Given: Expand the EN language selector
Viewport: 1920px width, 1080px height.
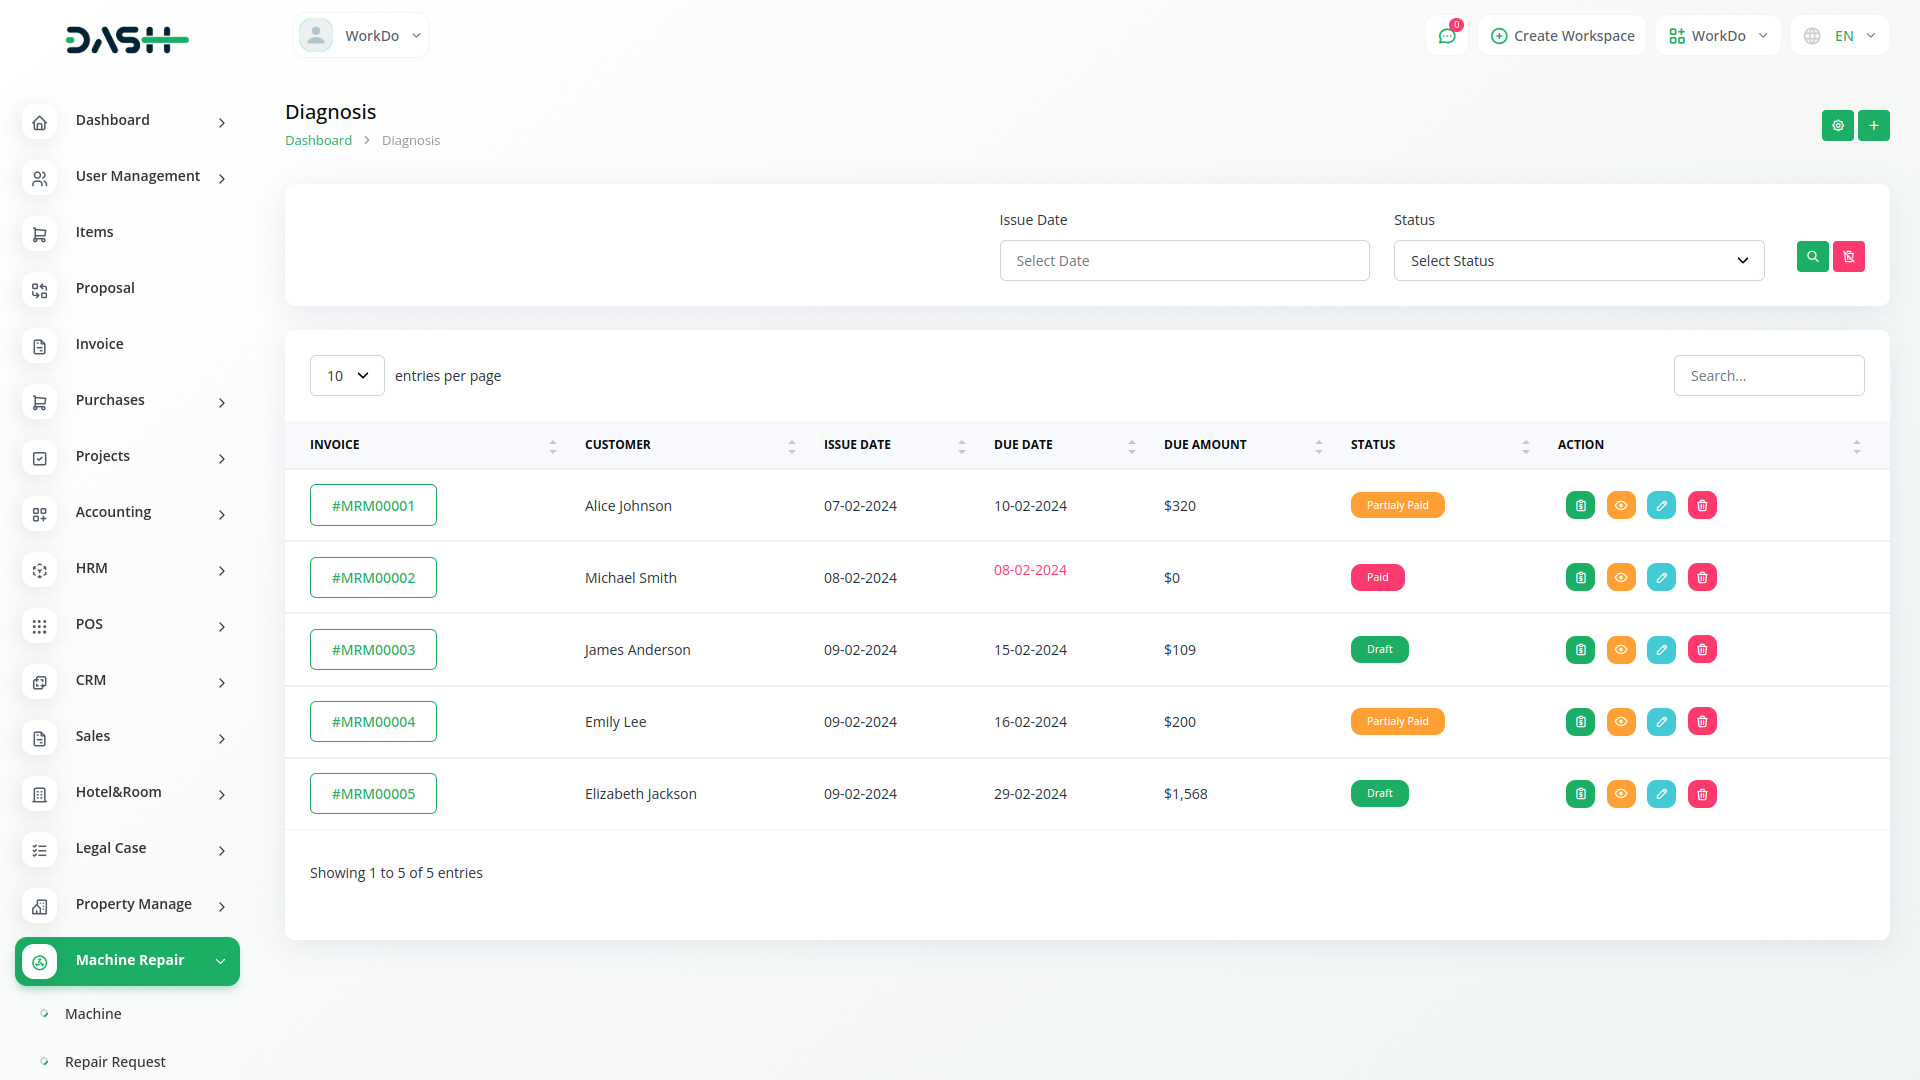Looking at the screenshot, I should pos(1840,36).
